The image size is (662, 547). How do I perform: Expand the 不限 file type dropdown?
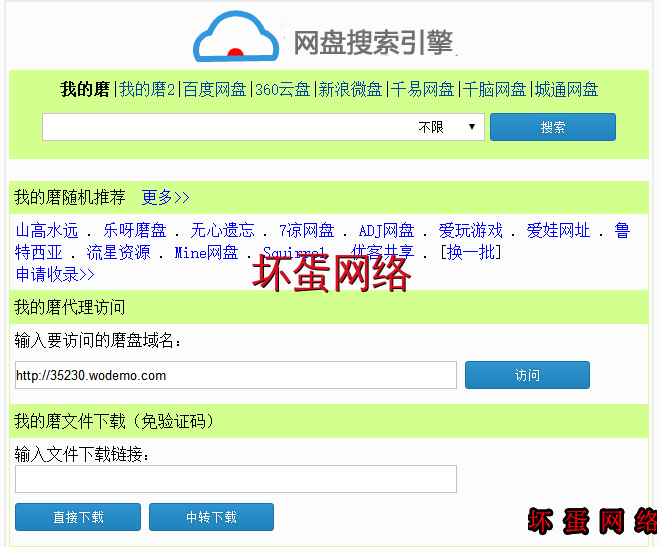pos(449,127)
